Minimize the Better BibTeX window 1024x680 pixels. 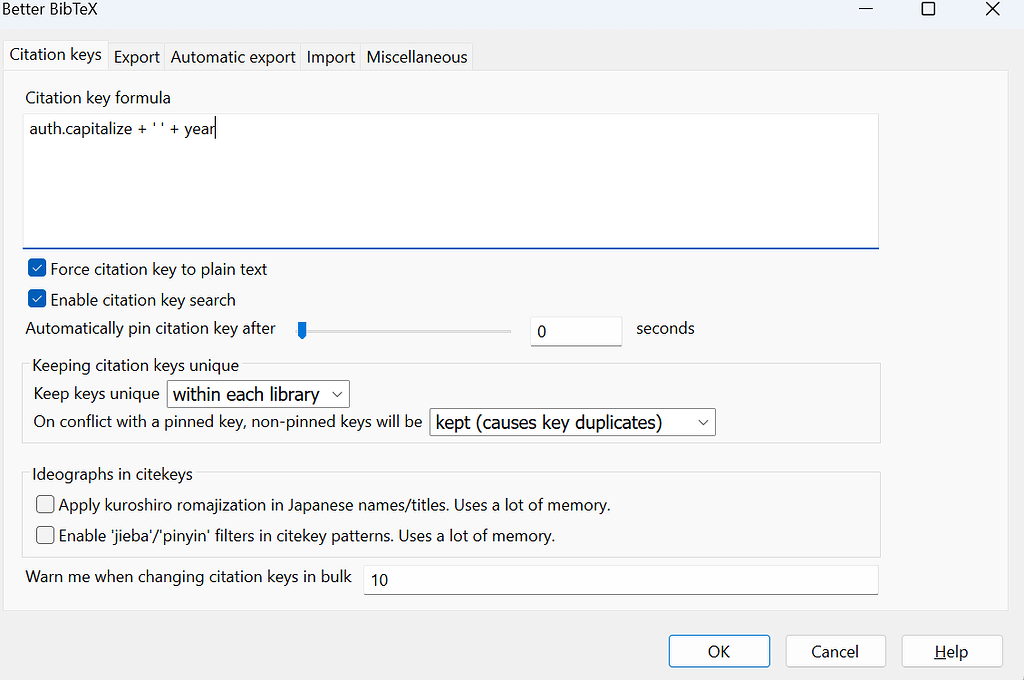864,9
